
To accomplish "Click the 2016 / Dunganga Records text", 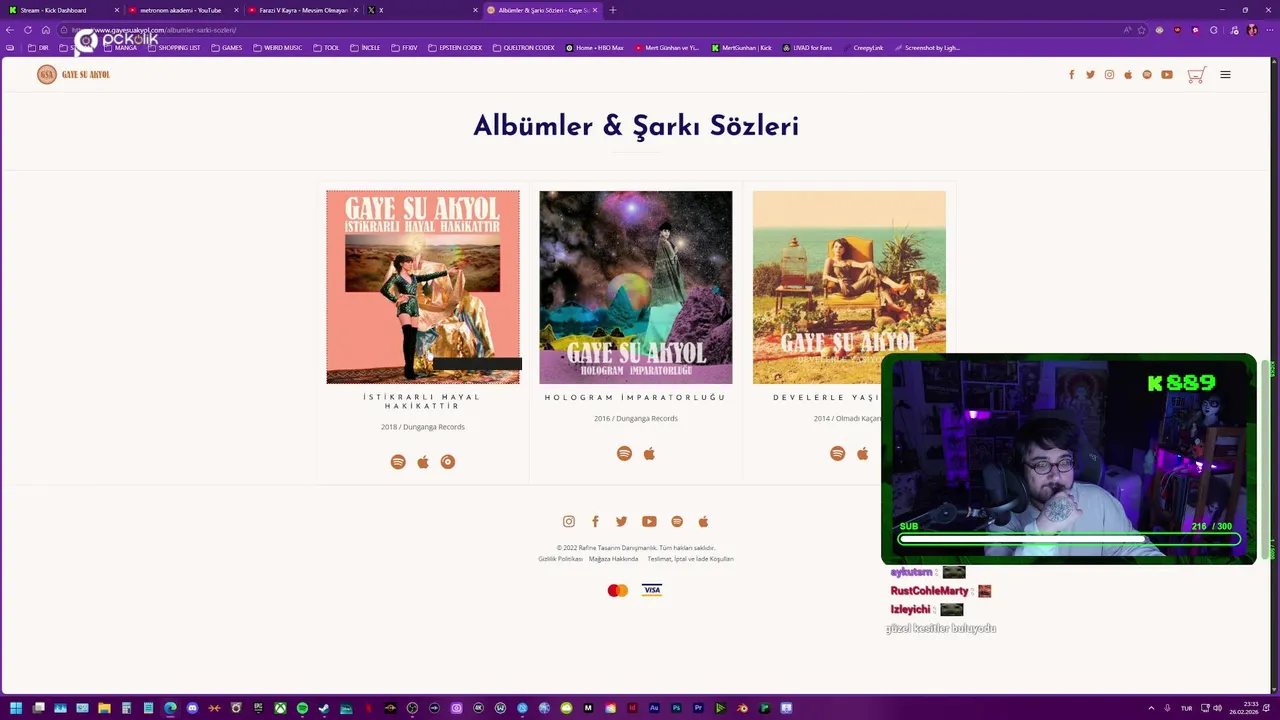I will coord(636,419).
